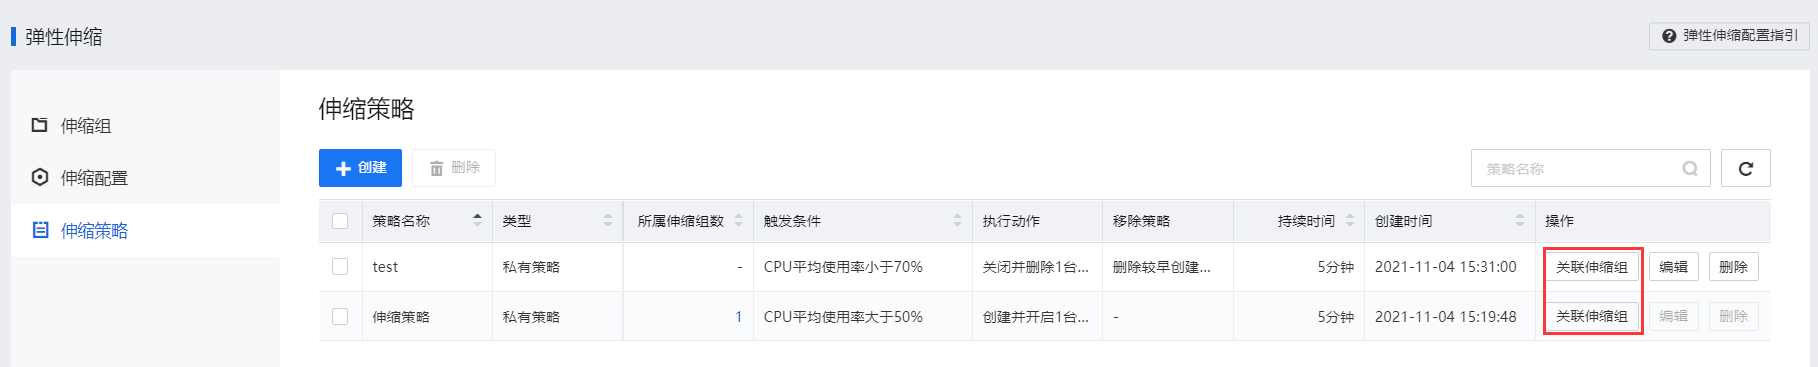This screenshot has width=1818, height=367.
Task: Sort by 策略名称 column arrows
Action: pos(477,220)
